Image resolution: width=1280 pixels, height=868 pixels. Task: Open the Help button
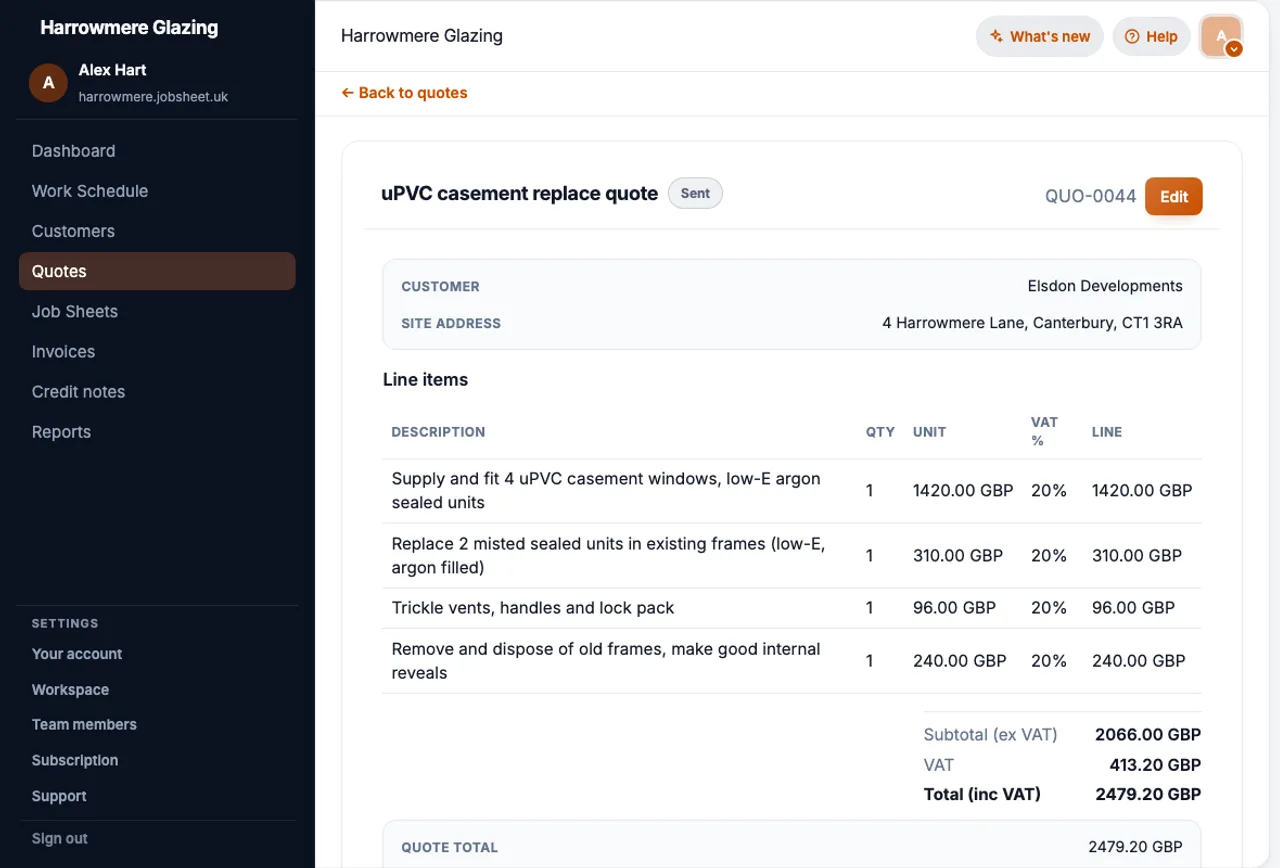click(1151, 37)
